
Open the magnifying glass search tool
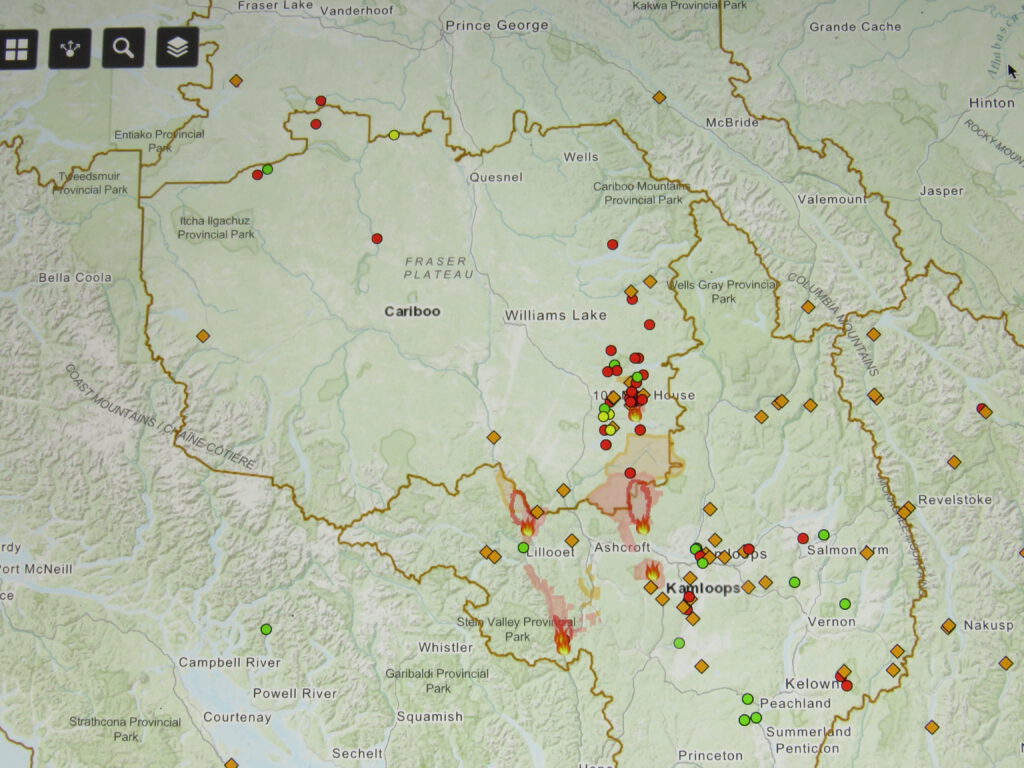tap(123, 48)
